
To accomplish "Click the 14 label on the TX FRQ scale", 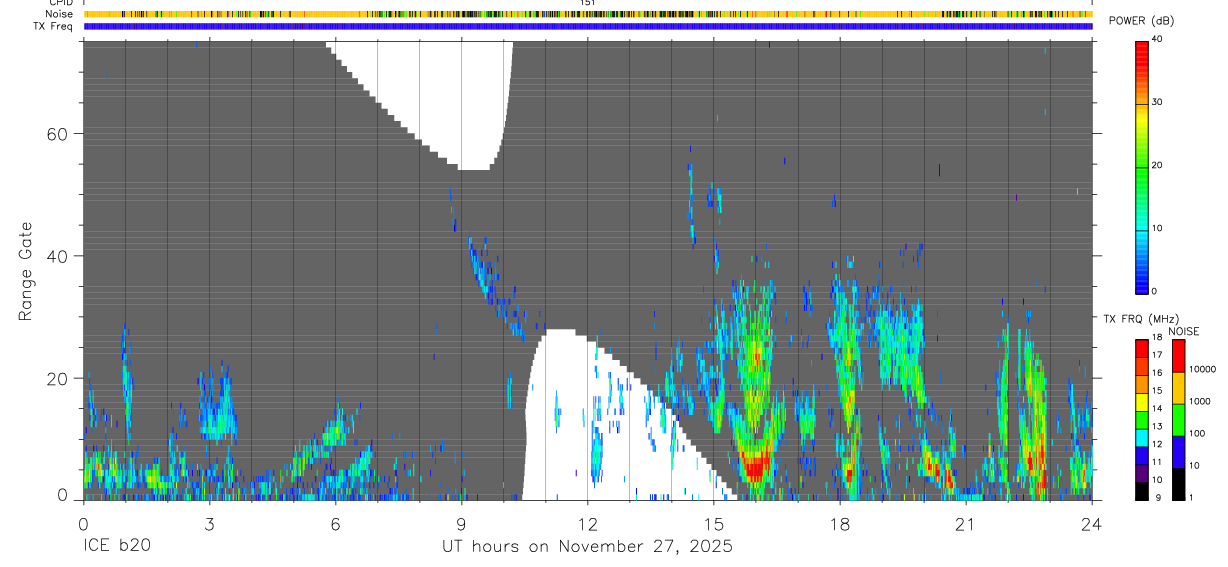I will click(x=1157, y=409).
